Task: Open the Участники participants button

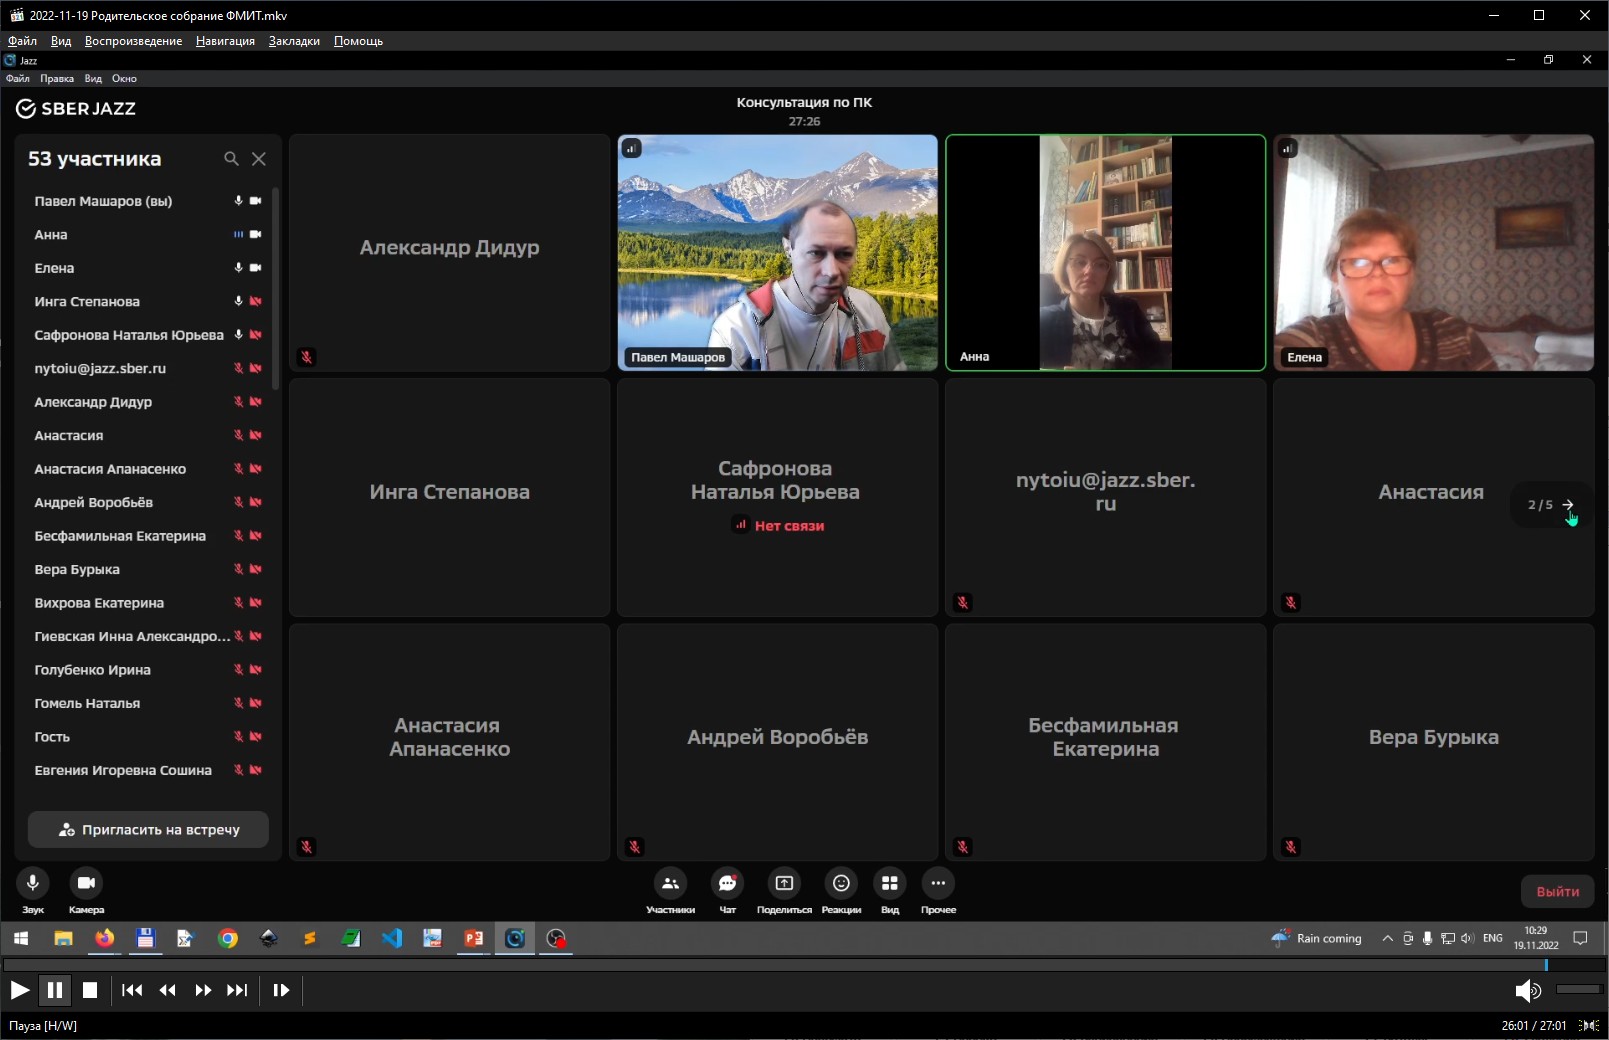Action: 670,883
